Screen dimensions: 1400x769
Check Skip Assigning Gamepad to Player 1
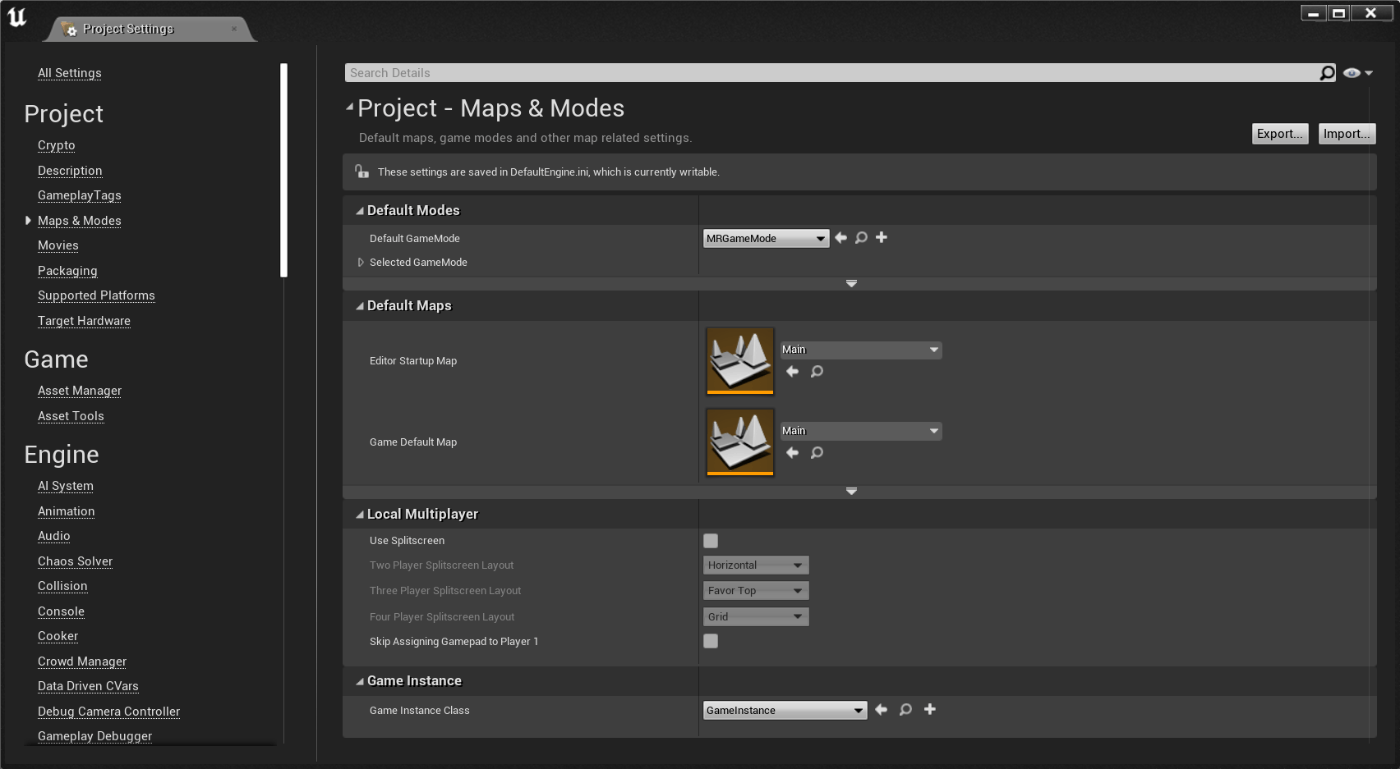[x=710, y=641]
